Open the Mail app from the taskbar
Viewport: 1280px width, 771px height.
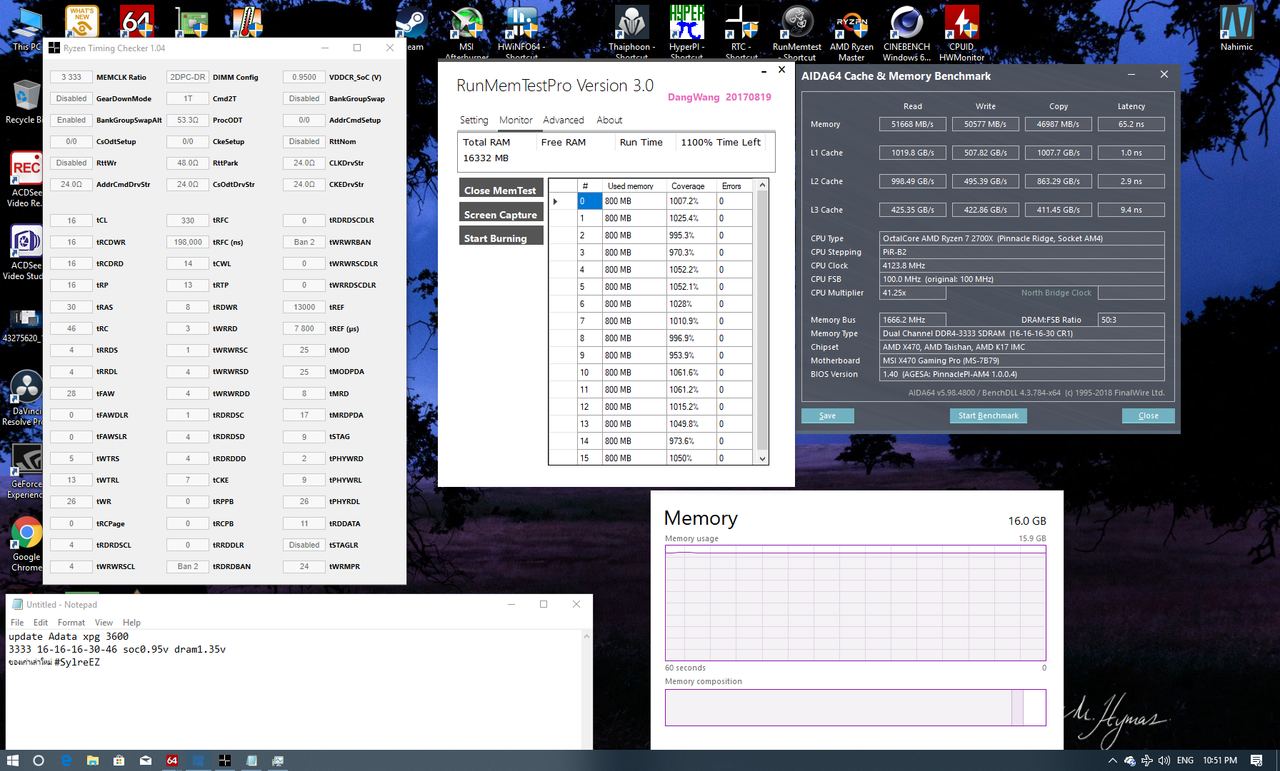tap(145, 760)
